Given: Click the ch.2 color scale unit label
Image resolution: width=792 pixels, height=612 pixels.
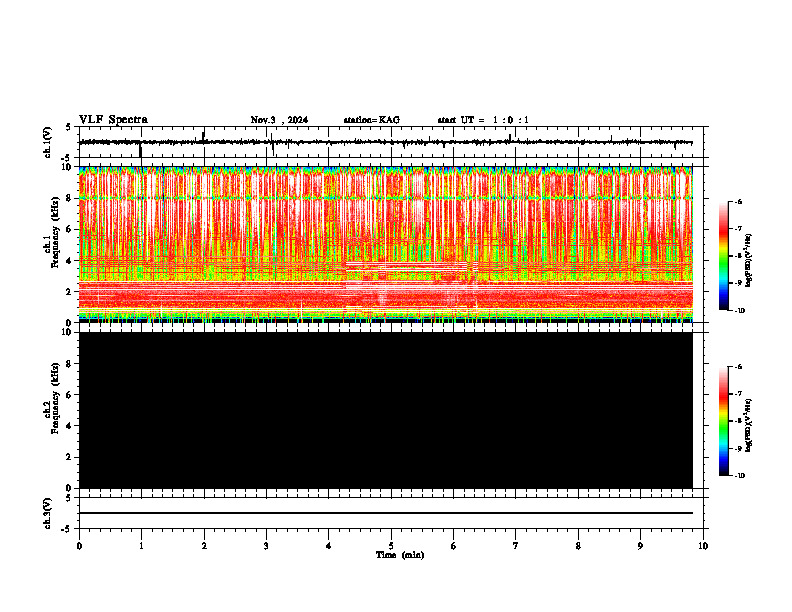Looking at the screenshot, I should coord(749,425).
